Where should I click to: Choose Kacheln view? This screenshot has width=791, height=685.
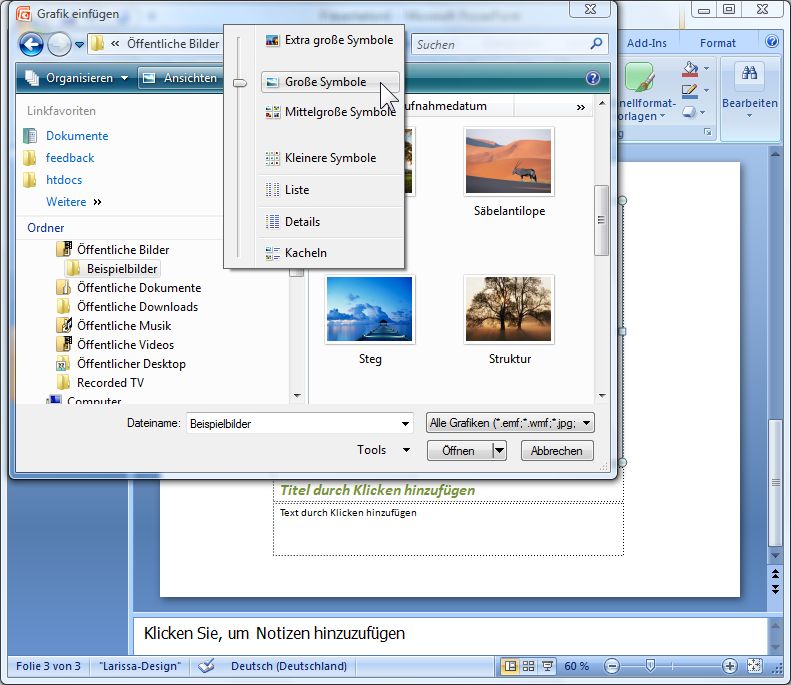tap(330, 253)
